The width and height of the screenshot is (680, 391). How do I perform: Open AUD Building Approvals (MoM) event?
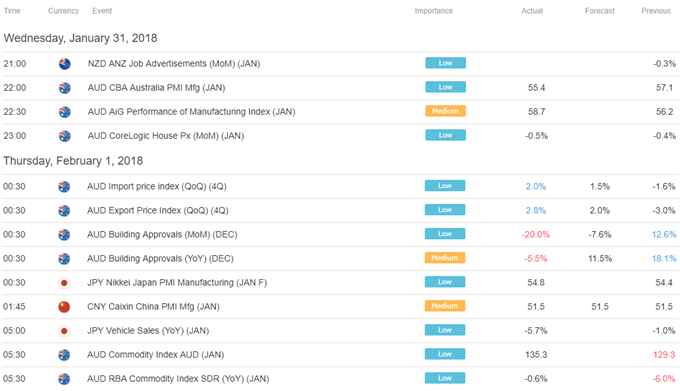[x=162, y=235]
